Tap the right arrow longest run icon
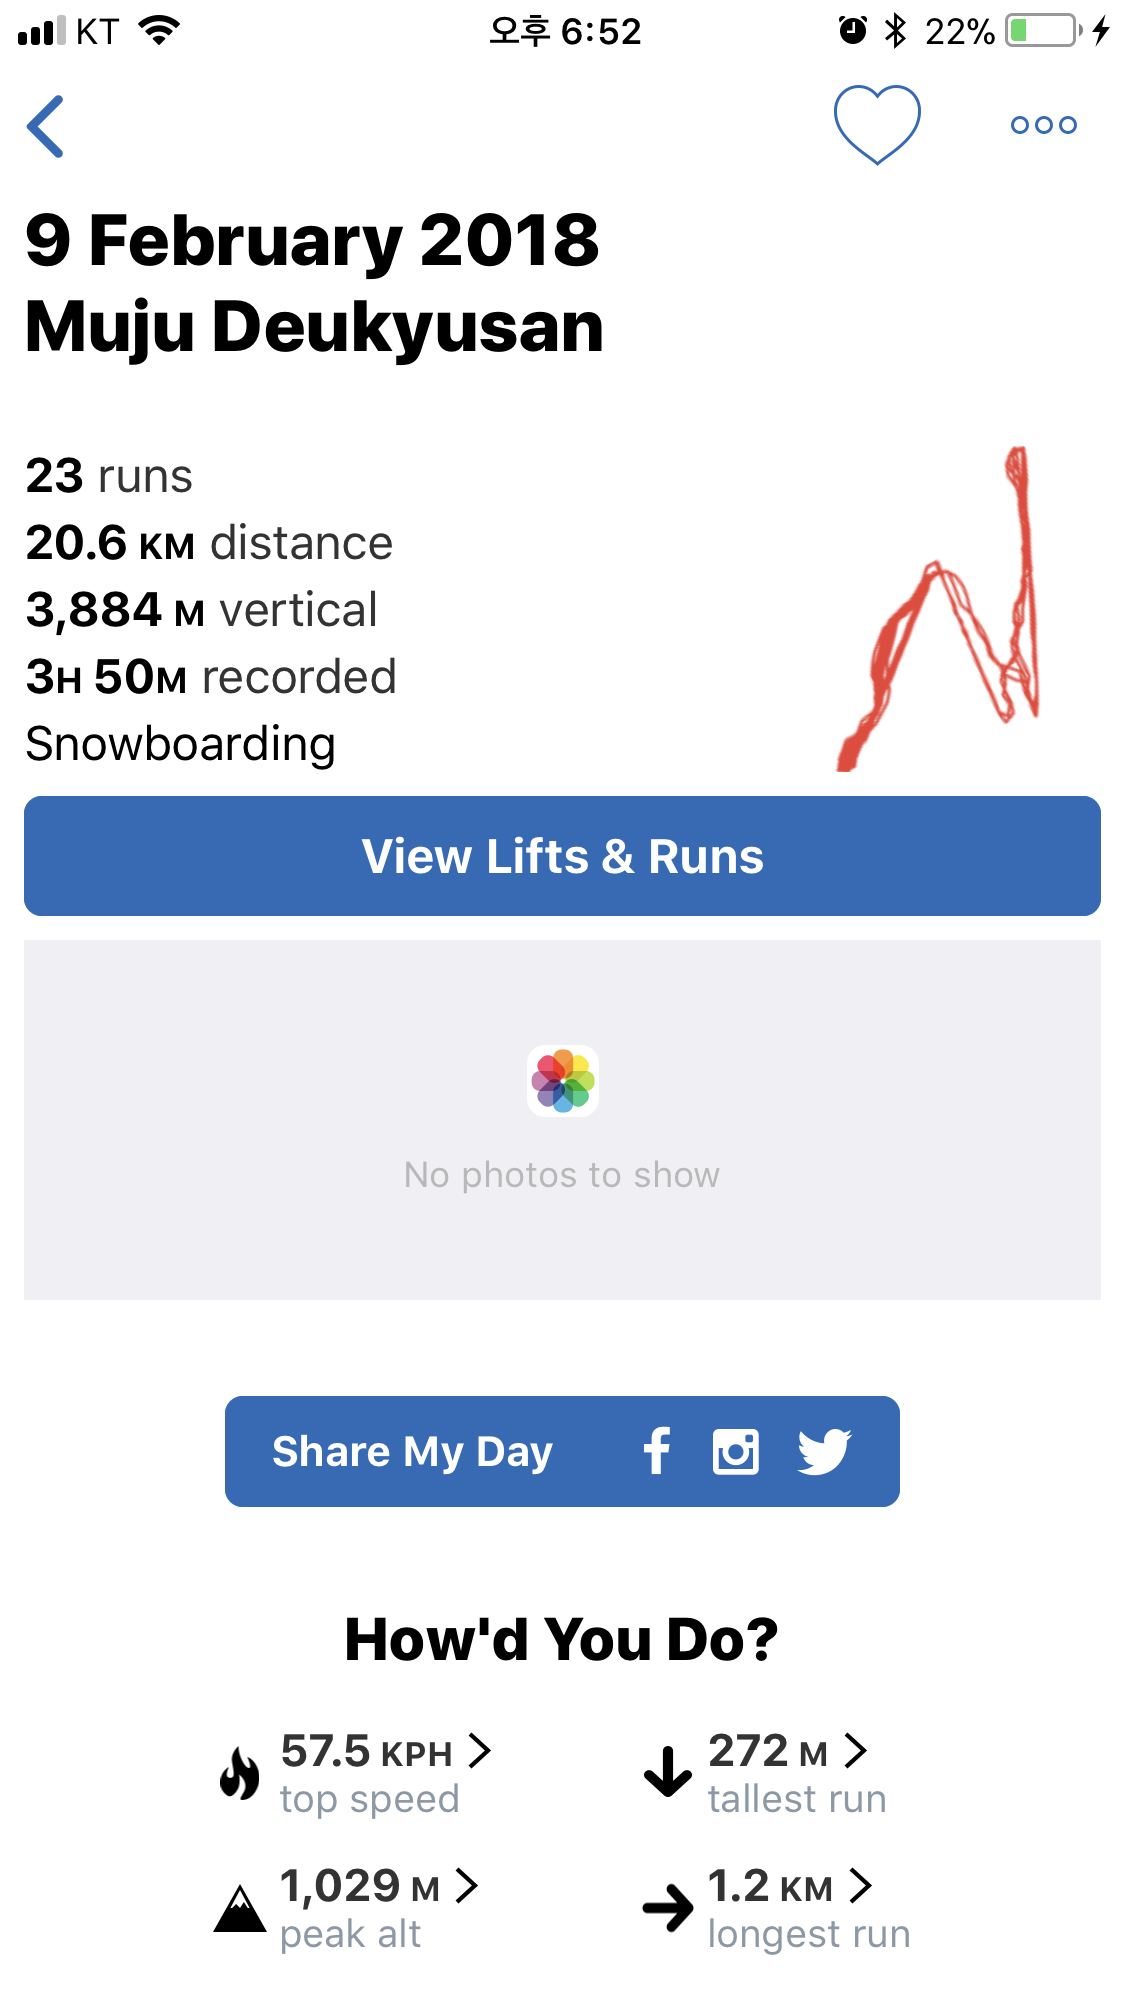The height and width of the screenshot is (2001, 1125). (668, 1908)
